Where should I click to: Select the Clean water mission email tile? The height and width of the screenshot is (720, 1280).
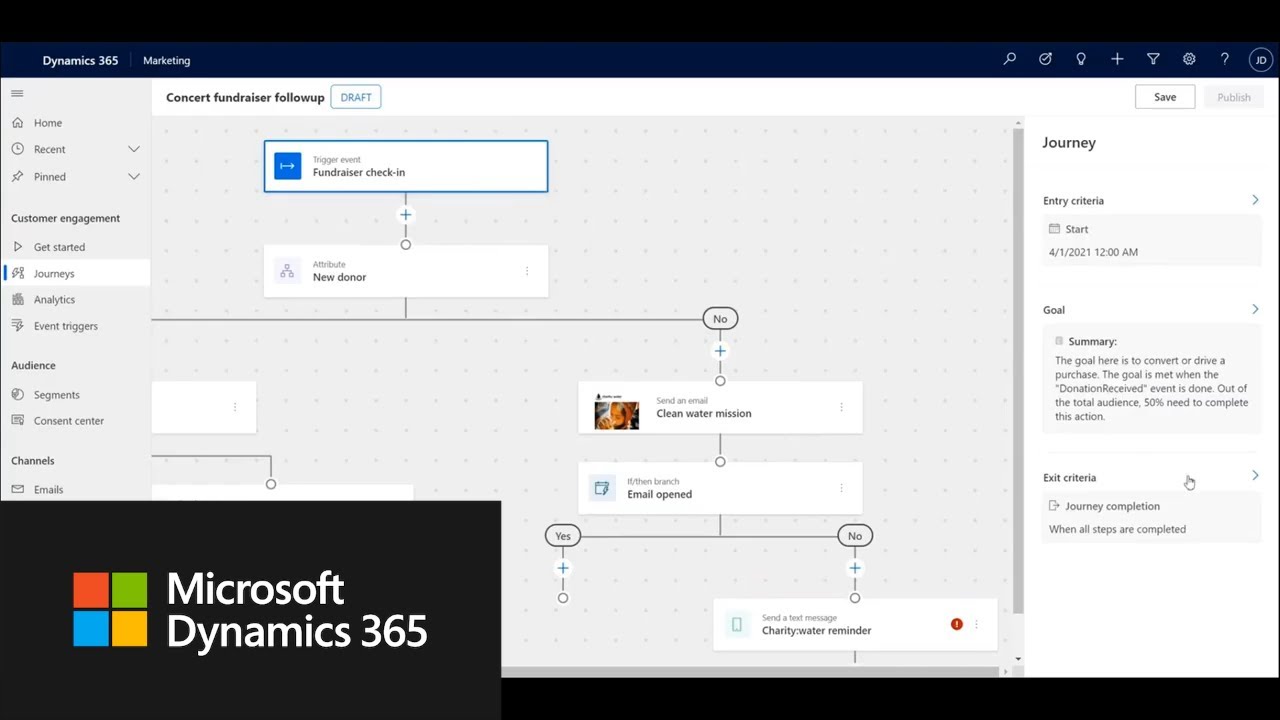pos(720,407)
